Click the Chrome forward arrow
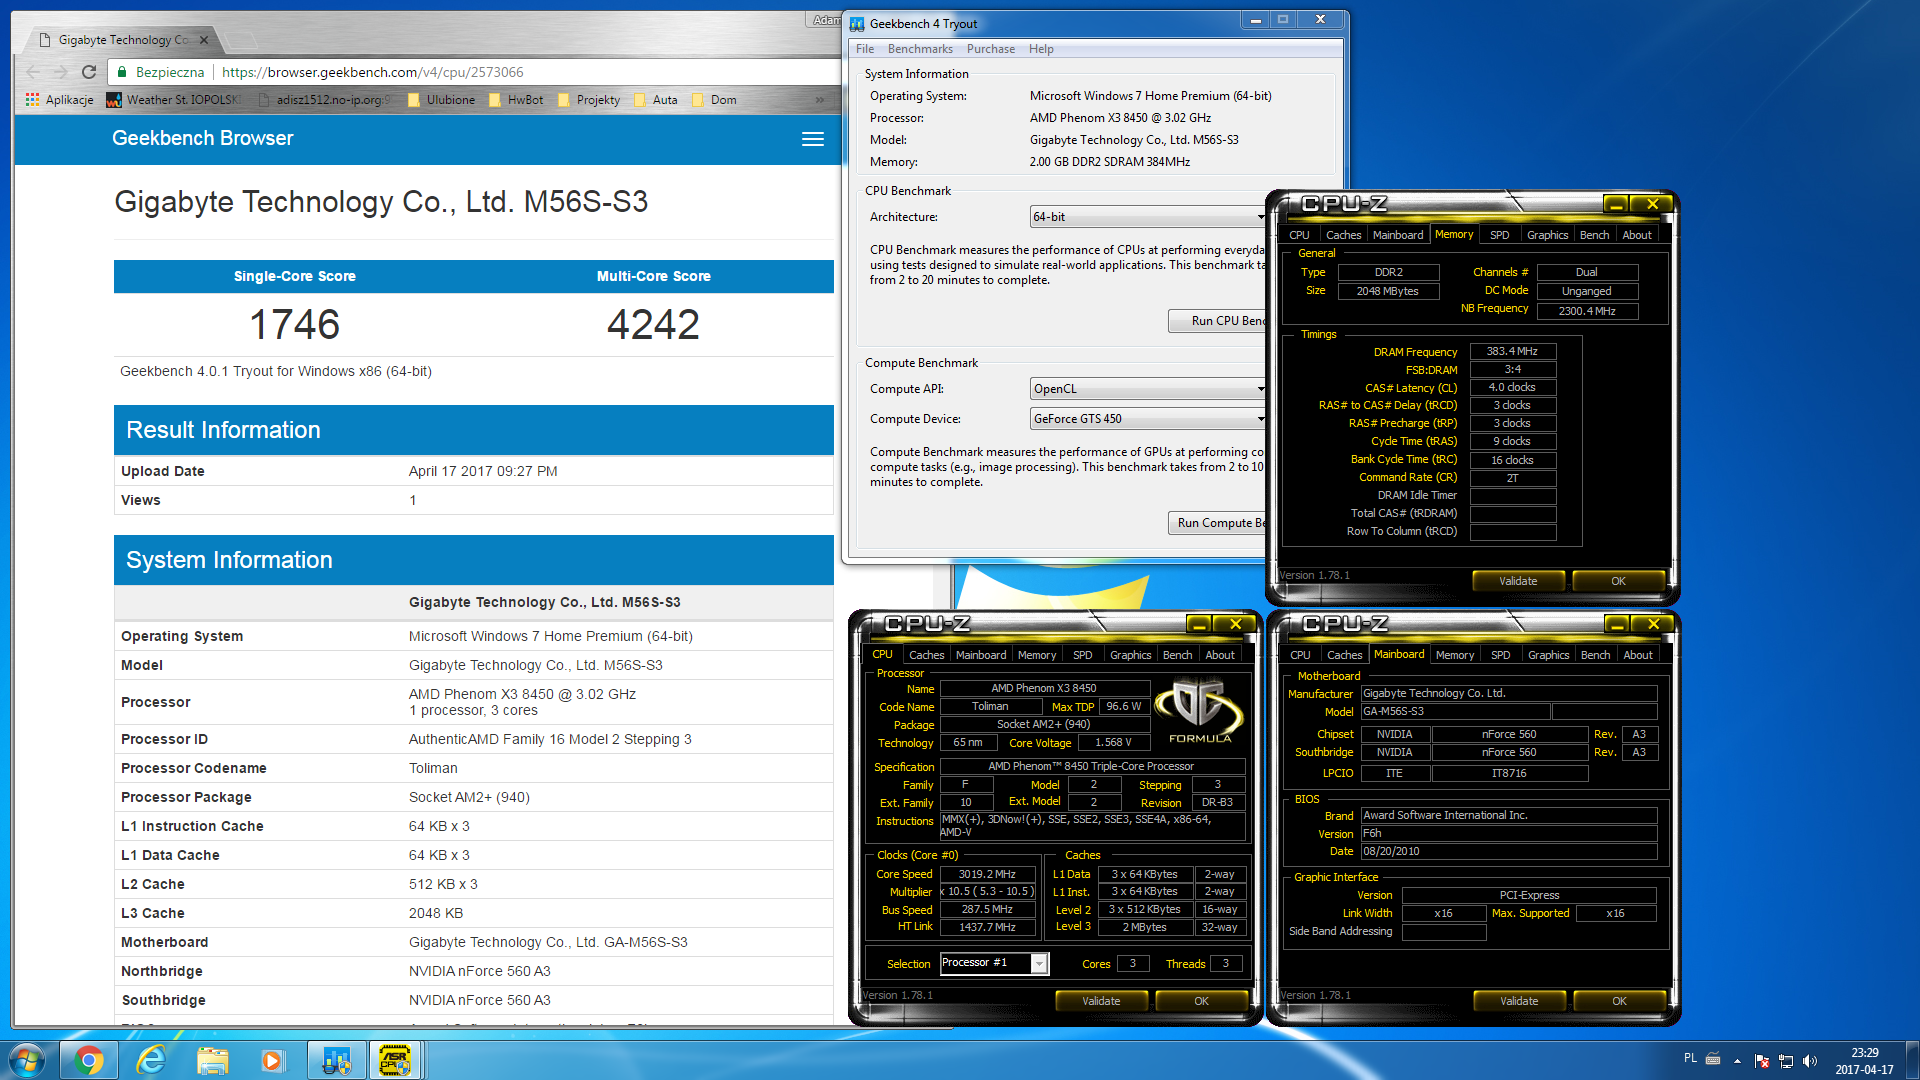The height and width of the screenshot is (1080, 1920). pyautogui.click(x=60, y=72)
